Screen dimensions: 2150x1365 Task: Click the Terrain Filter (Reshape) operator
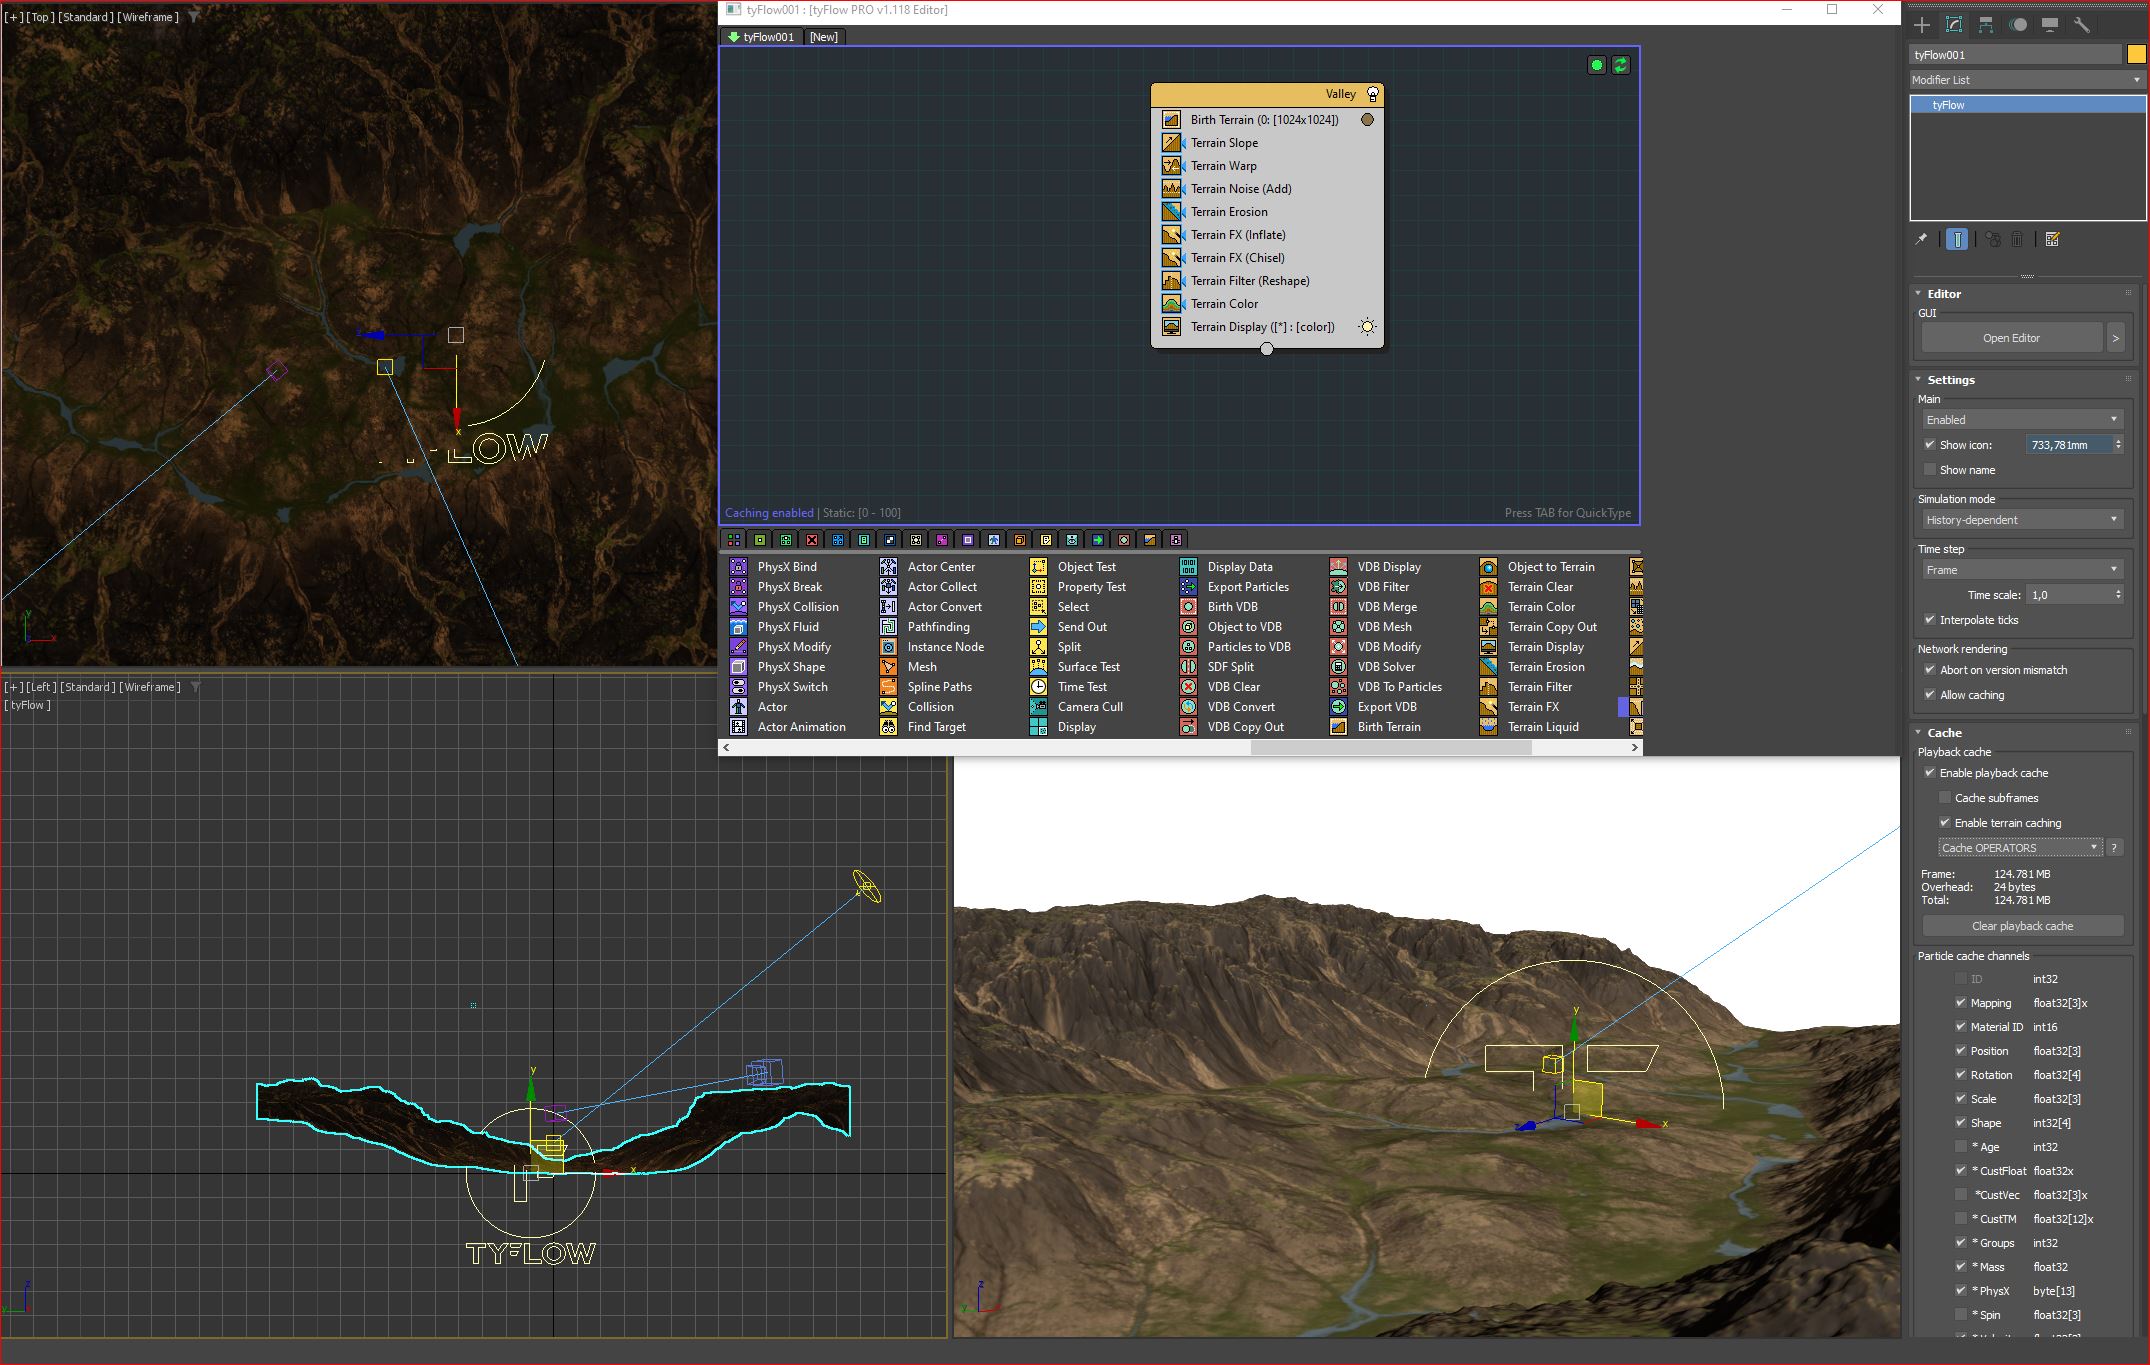click(1250, 281)
